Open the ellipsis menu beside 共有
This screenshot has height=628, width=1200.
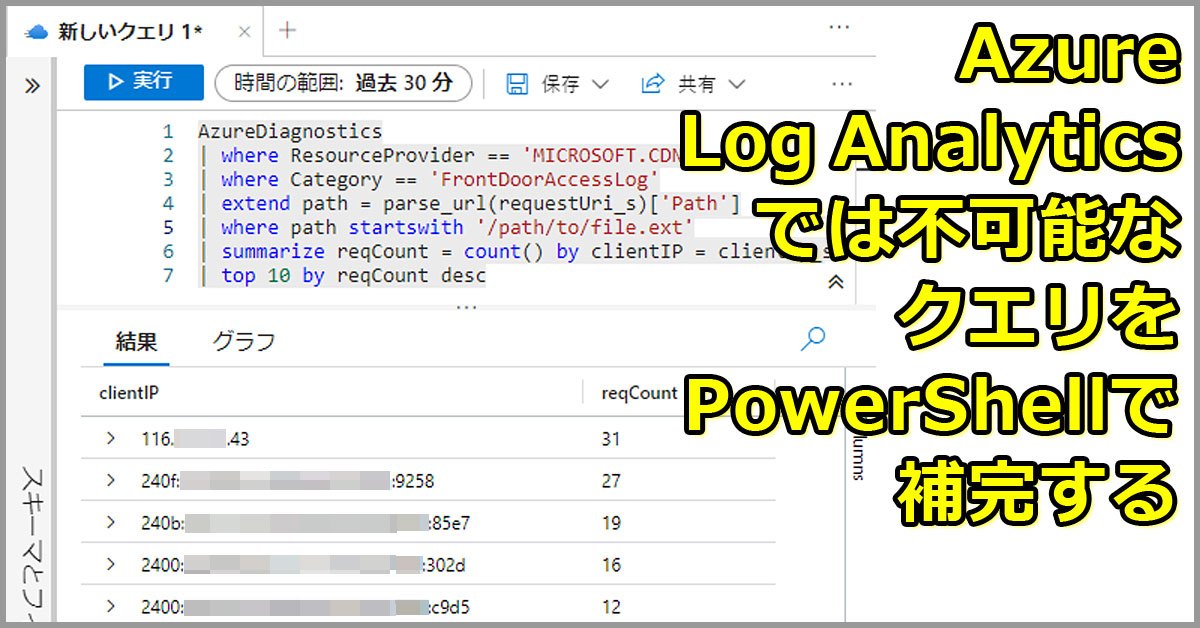click(x=840, y=83)
